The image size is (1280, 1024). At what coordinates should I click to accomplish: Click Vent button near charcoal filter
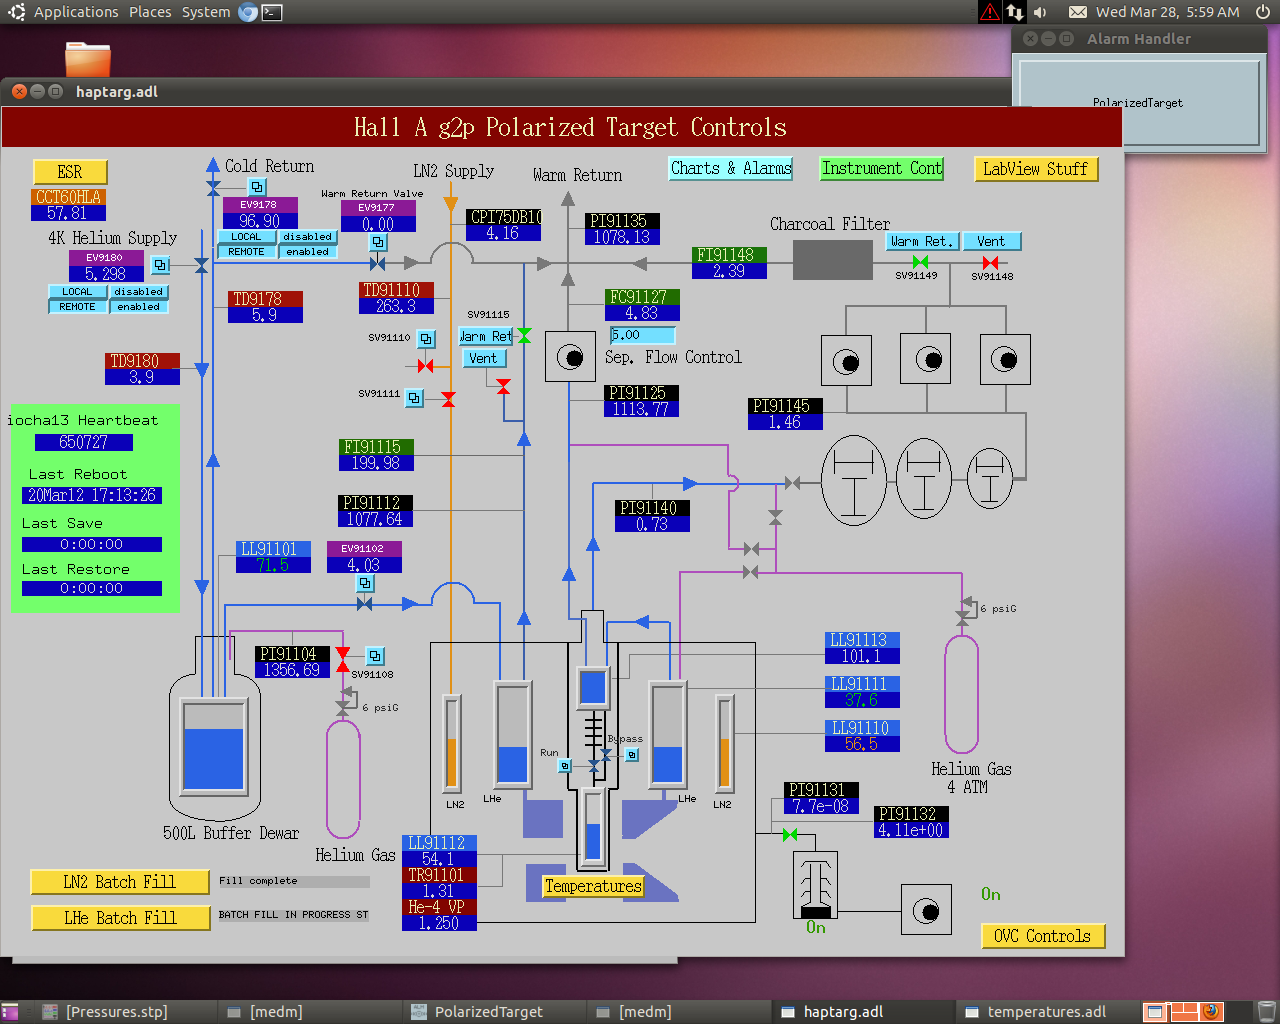point(991,242)
